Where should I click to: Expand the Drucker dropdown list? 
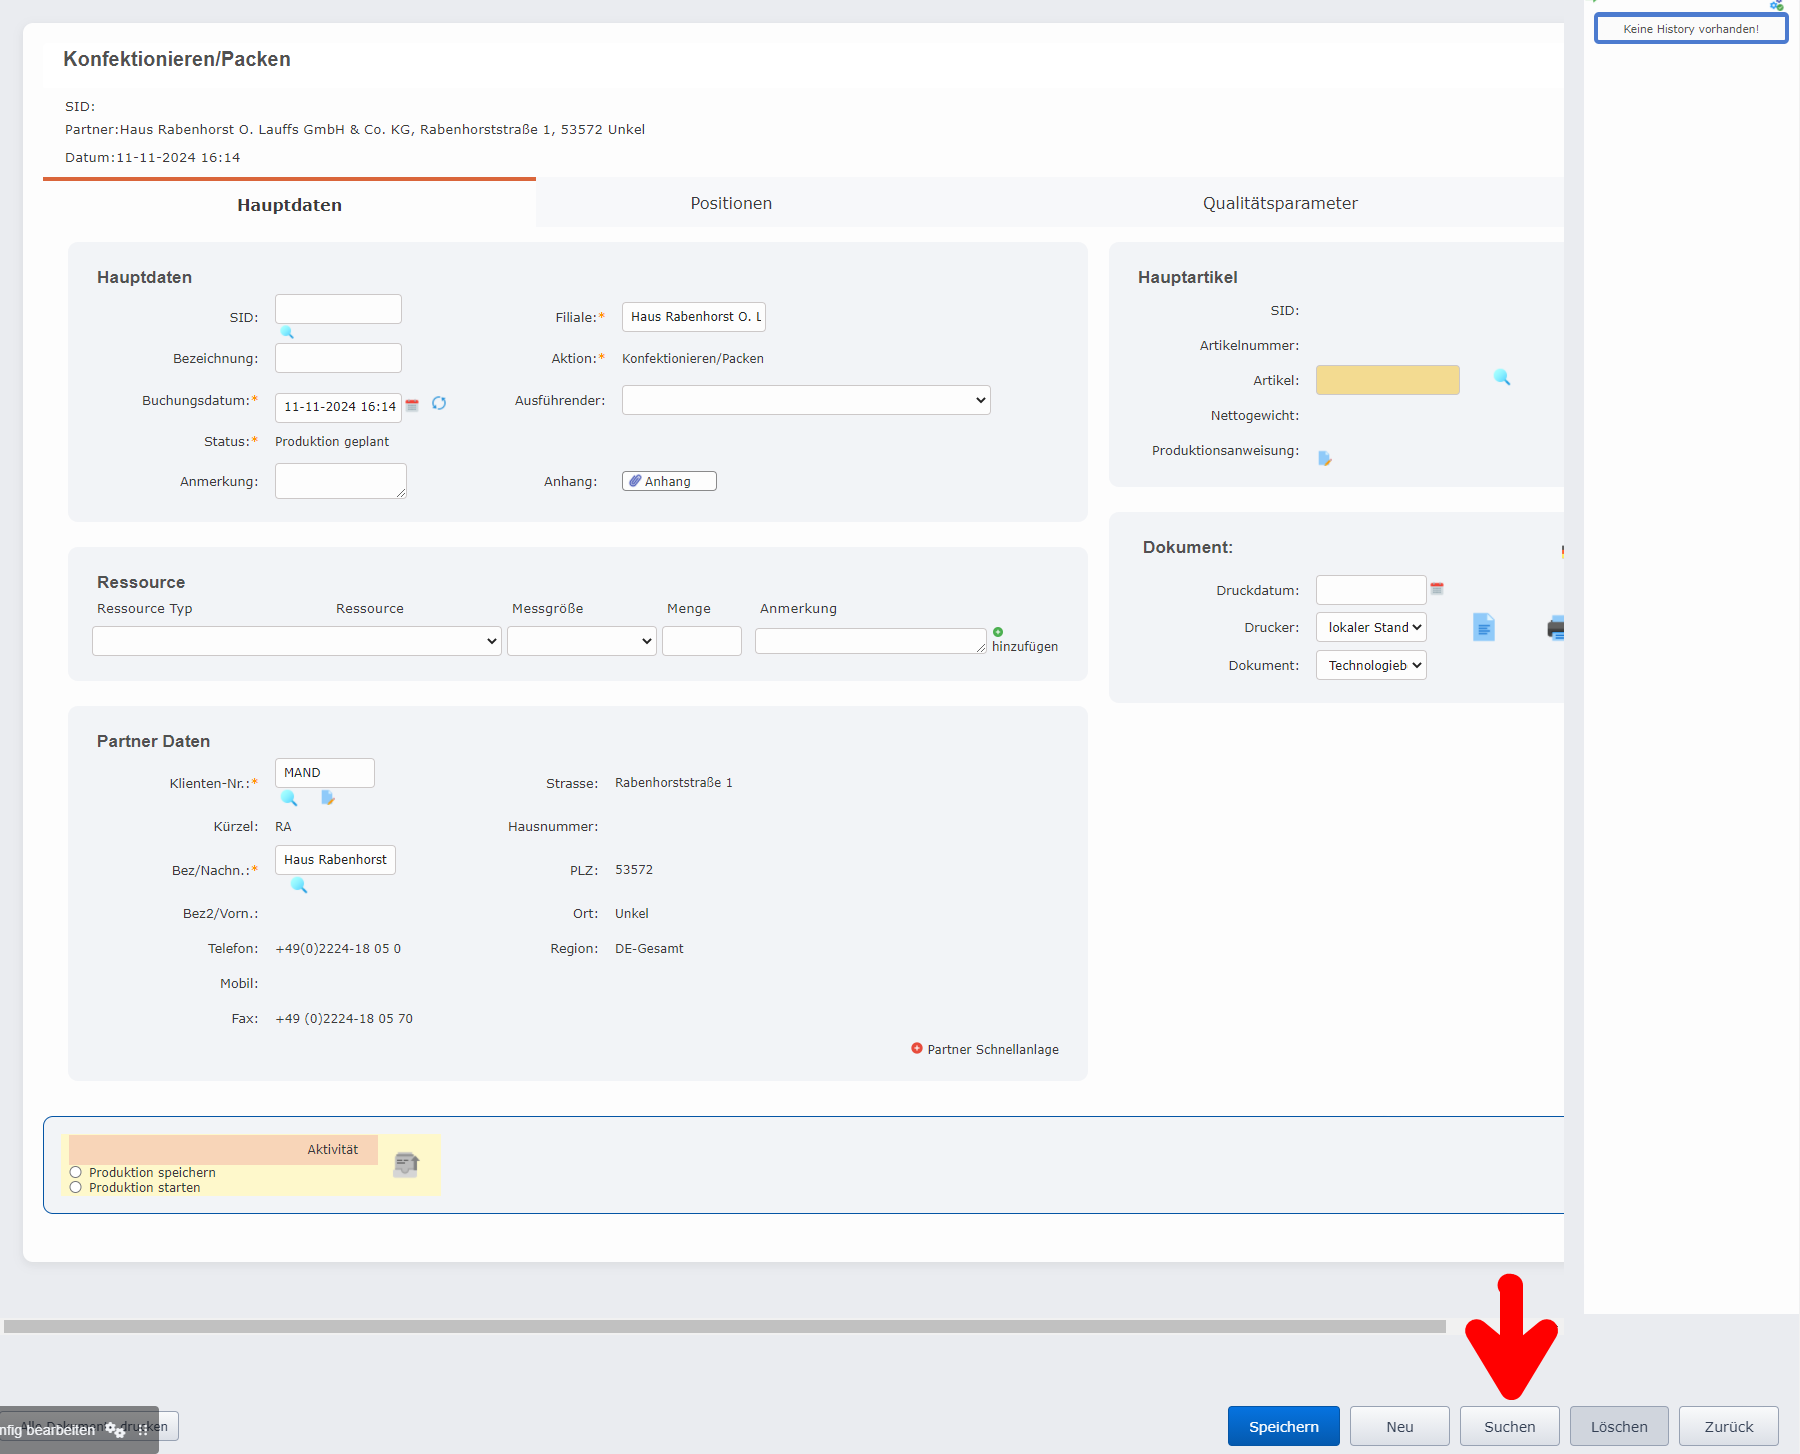[1371, 627]
